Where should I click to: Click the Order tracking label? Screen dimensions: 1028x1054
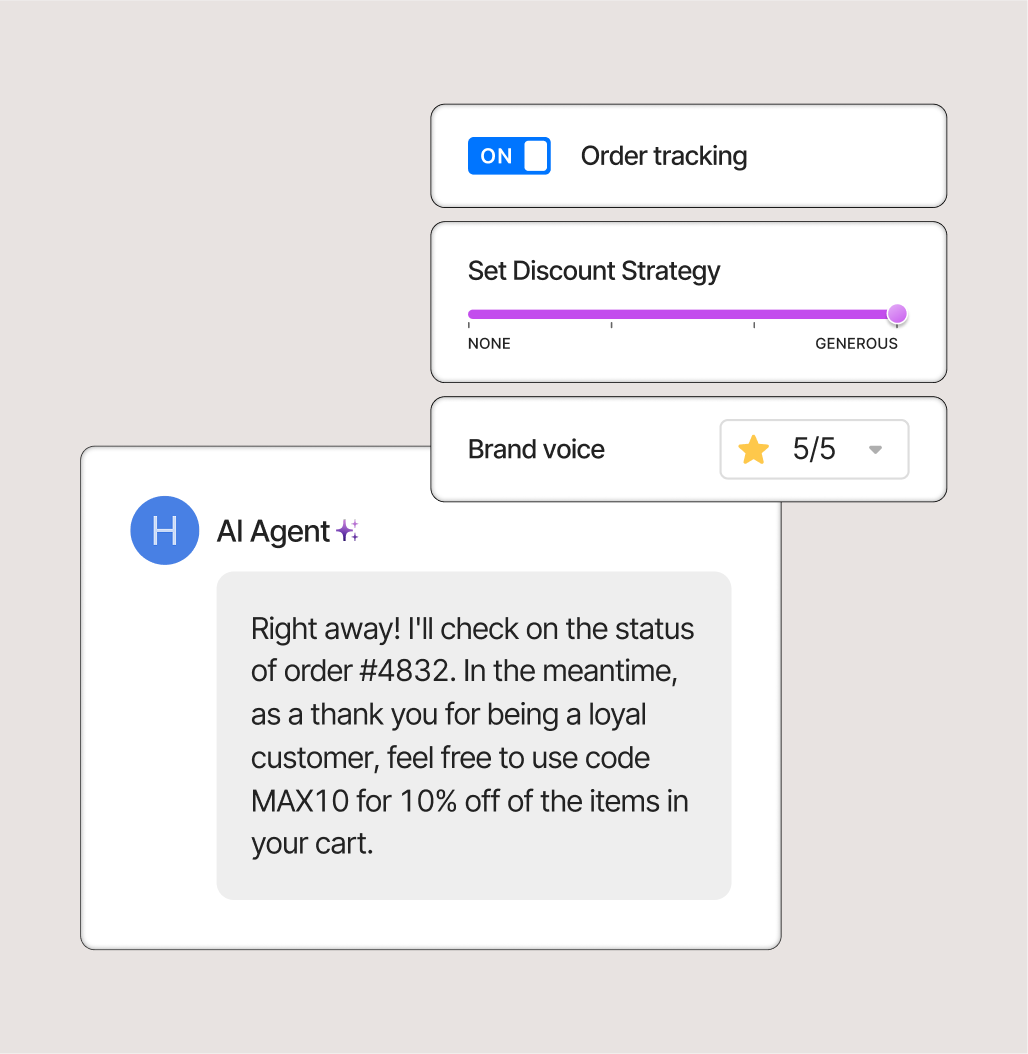[664, 156]
